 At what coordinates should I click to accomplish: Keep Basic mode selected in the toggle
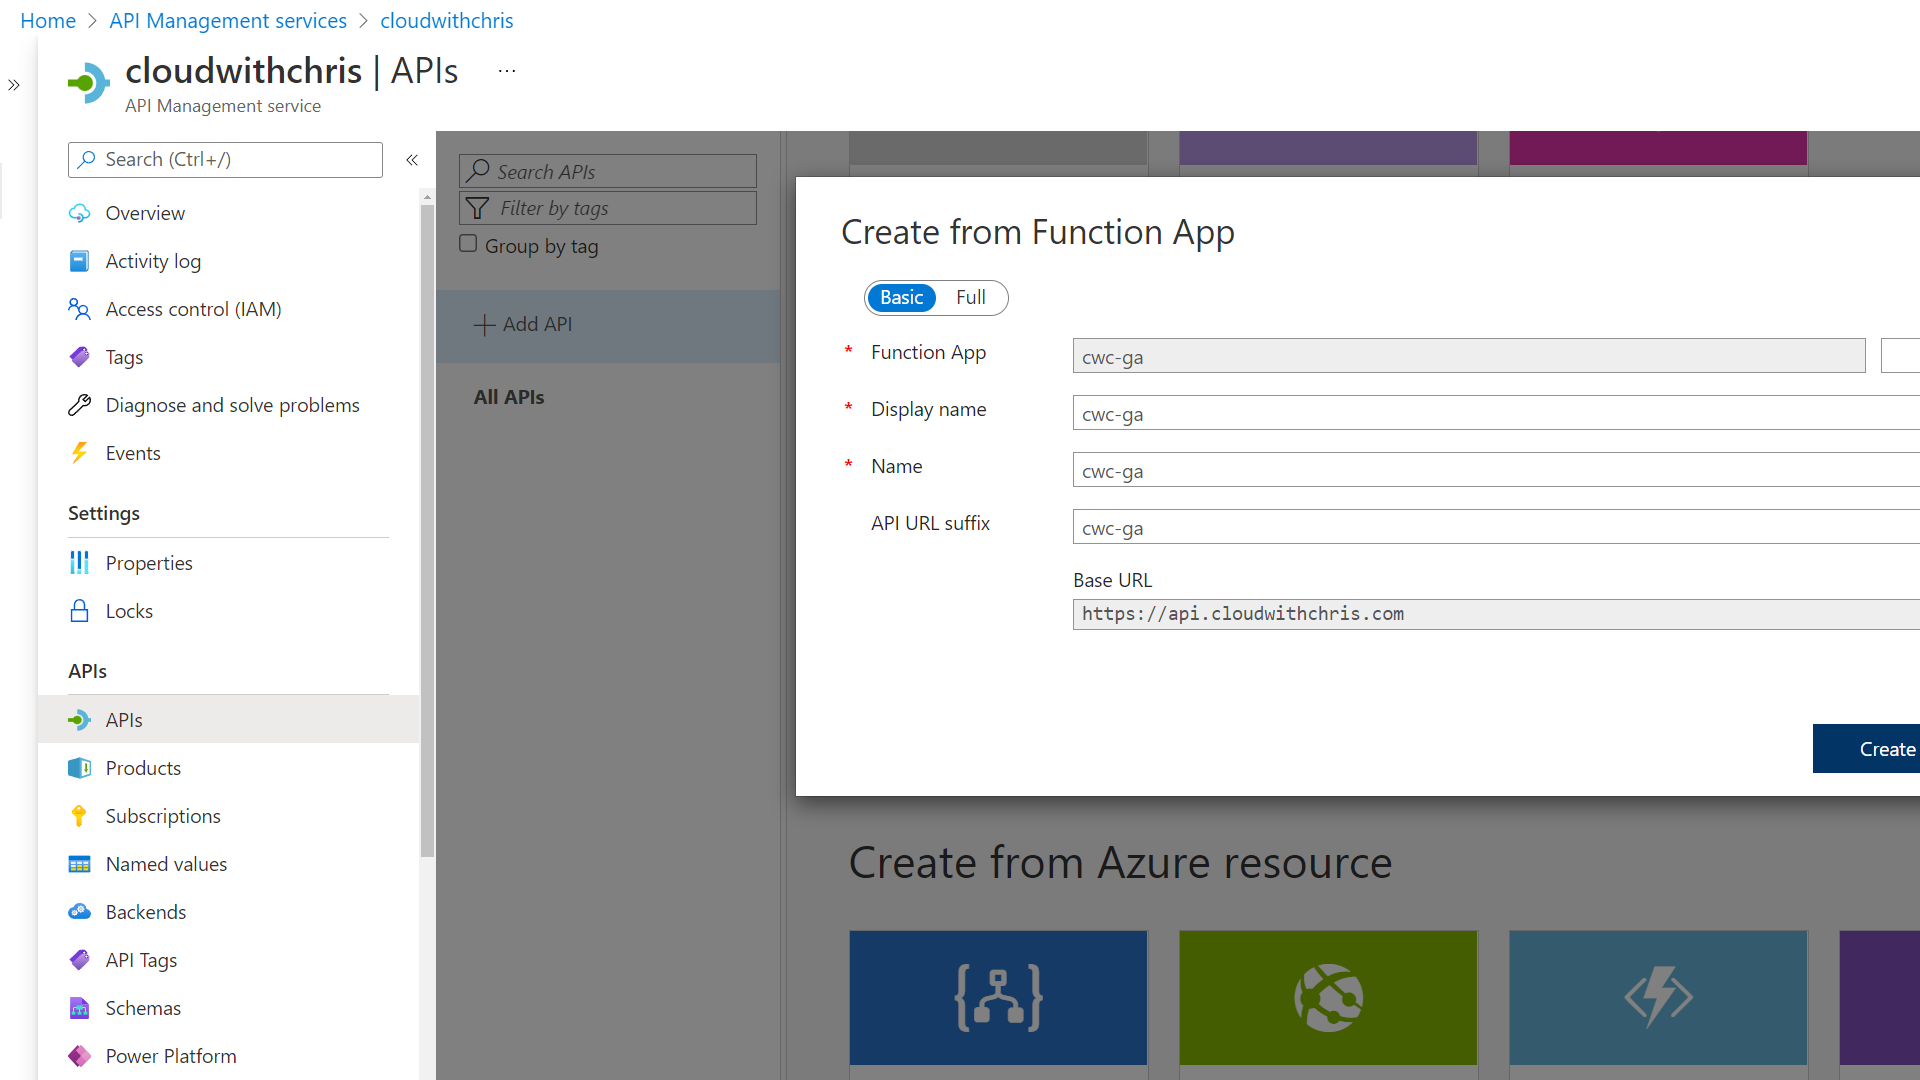tap(901, 297)
